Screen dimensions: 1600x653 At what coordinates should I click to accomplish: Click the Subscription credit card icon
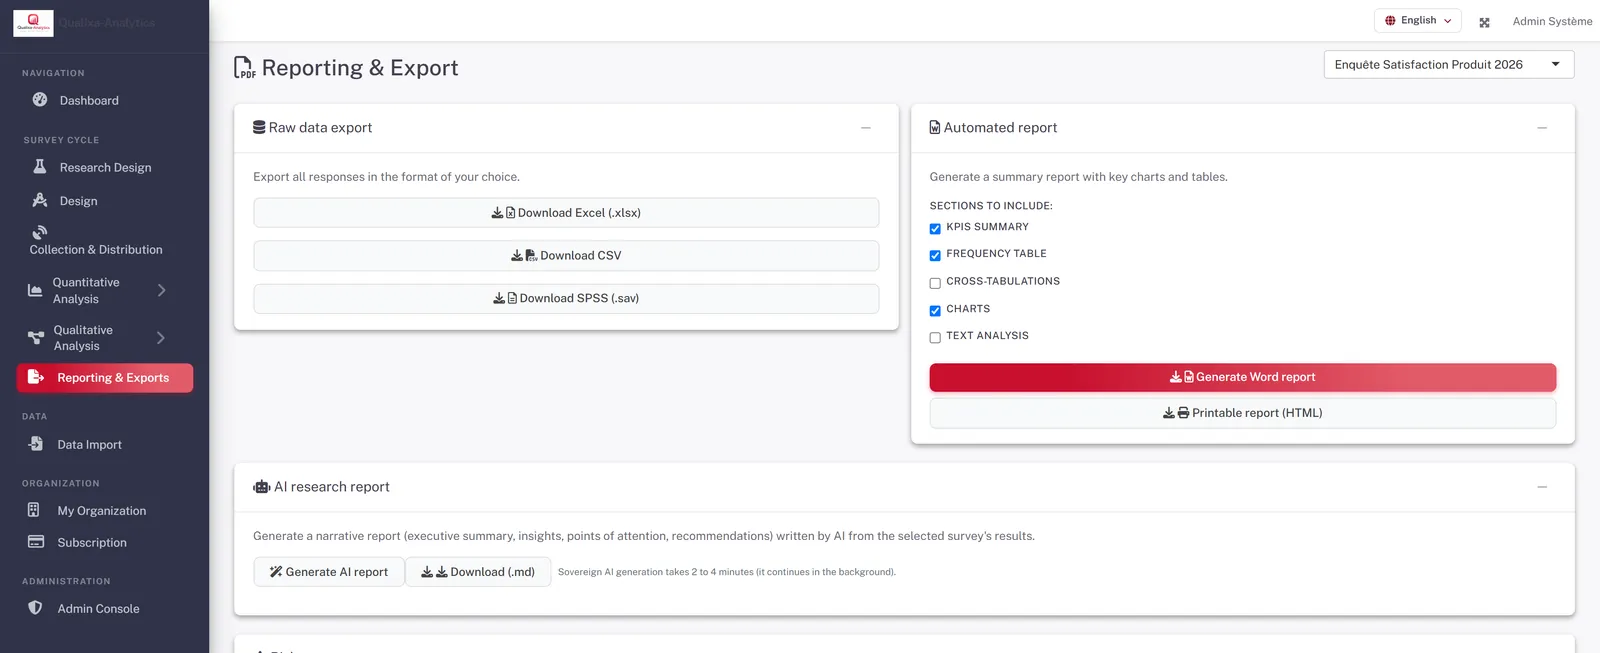click(36, 542)
